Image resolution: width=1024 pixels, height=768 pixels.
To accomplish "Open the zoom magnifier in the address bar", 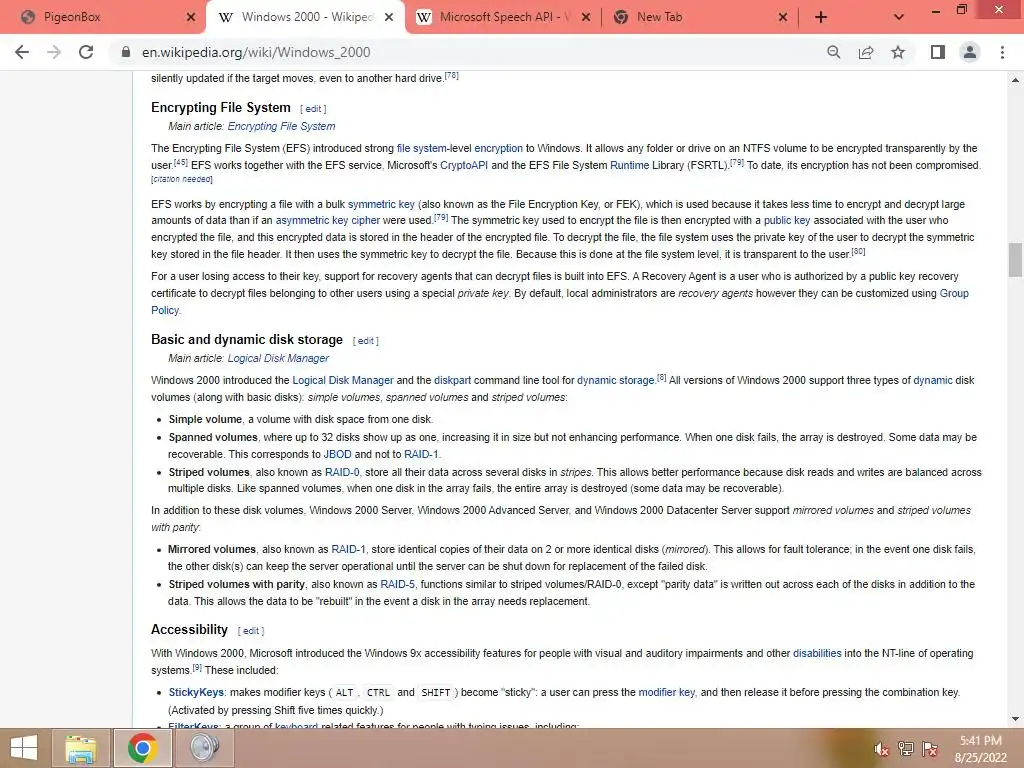I will [833, 52].
